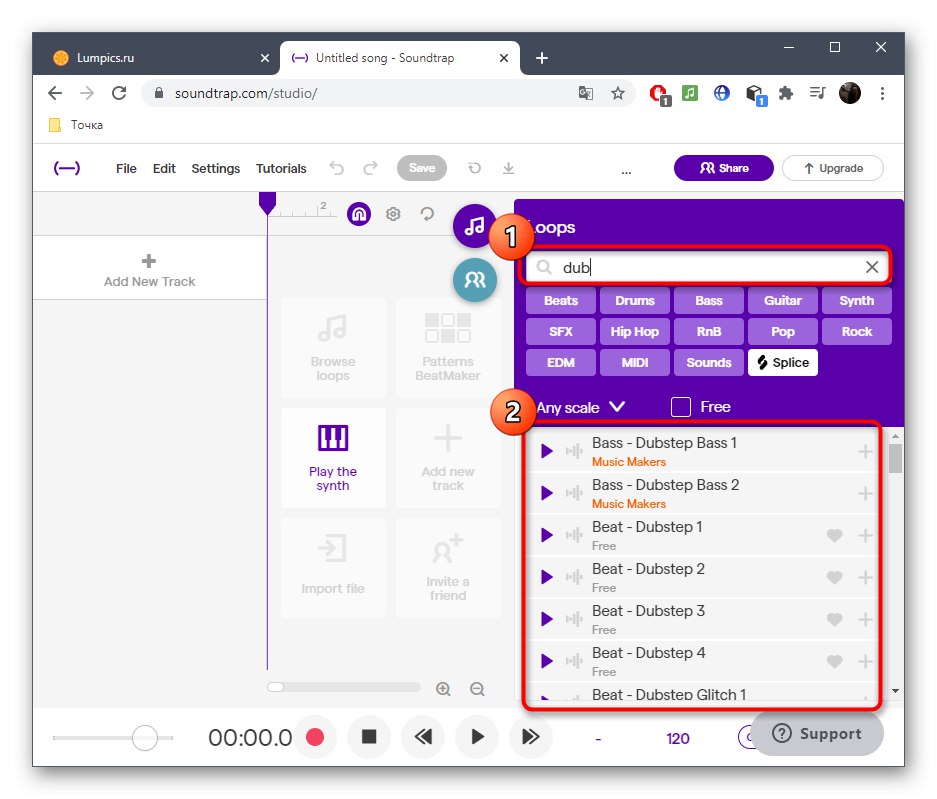Open the three-dots more options
This screenshot has width=937, height=799.
(626, 172)
